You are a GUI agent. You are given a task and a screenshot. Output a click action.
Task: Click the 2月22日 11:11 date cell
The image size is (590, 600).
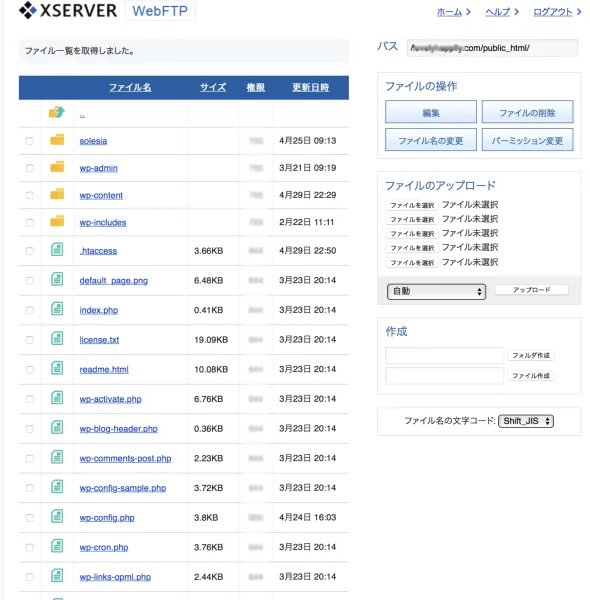click(306, 222)
